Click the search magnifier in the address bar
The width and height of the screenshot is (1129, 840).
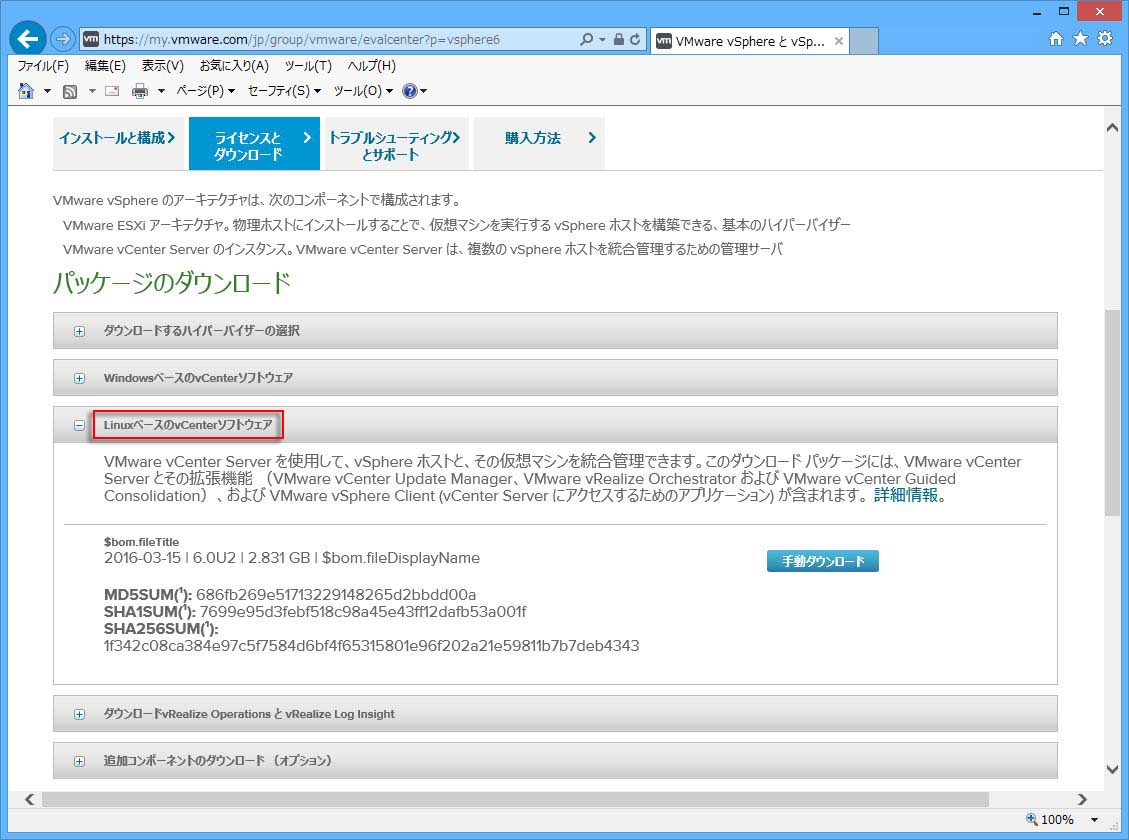587,40
